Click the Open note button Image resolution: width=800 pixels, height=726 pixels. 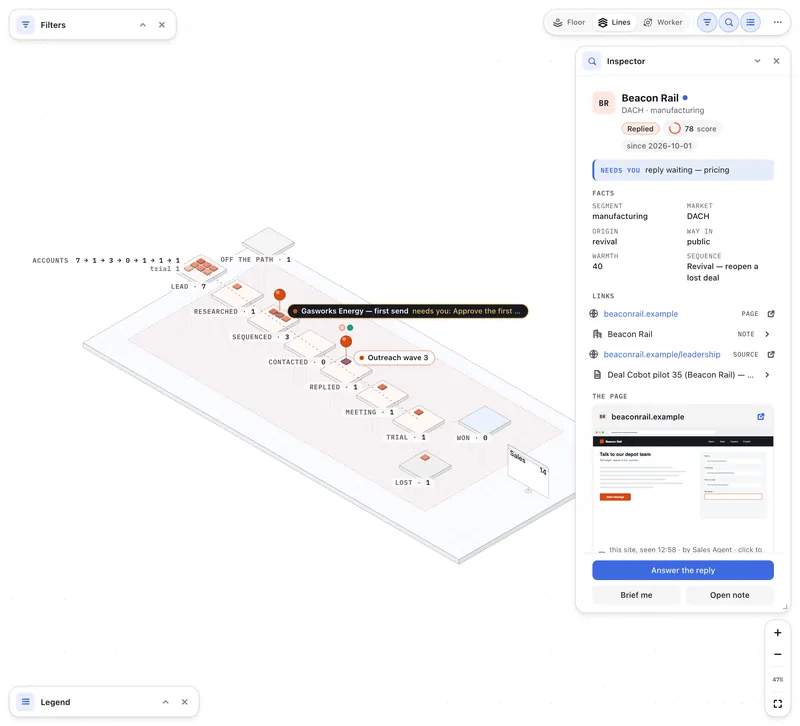[x=729, y=595]
